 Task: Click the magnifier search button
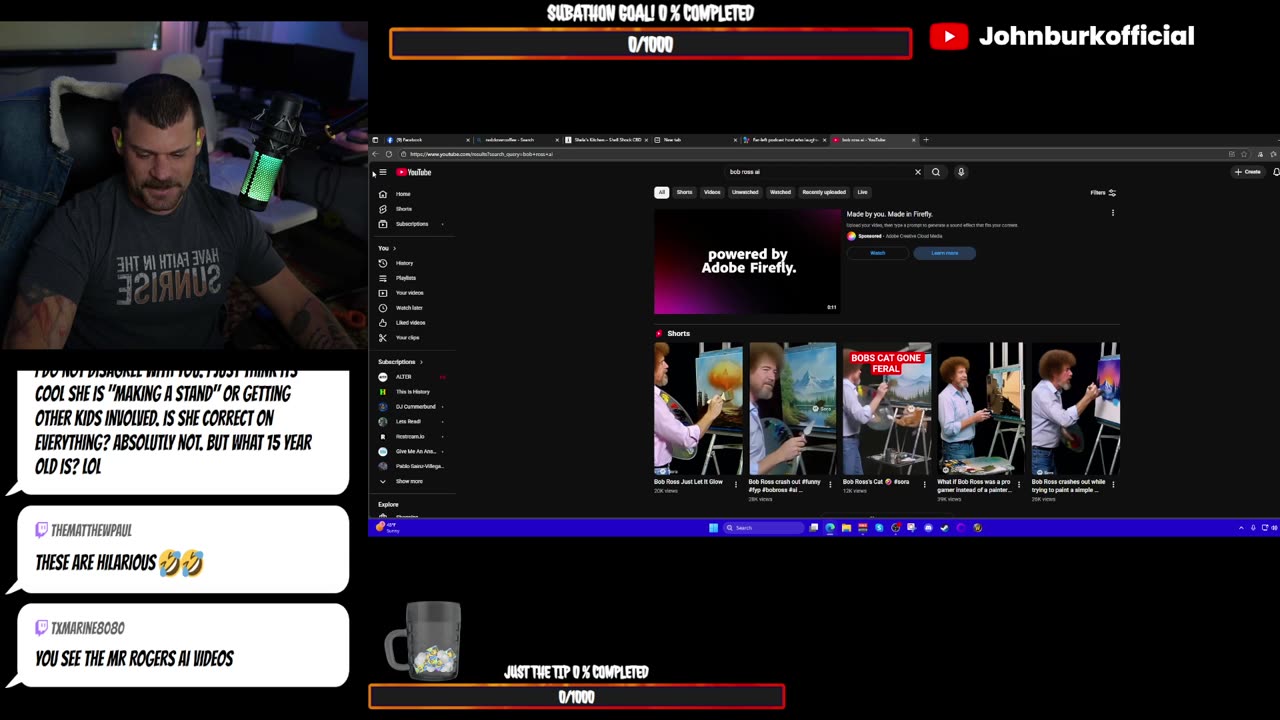tap(936, 172)
